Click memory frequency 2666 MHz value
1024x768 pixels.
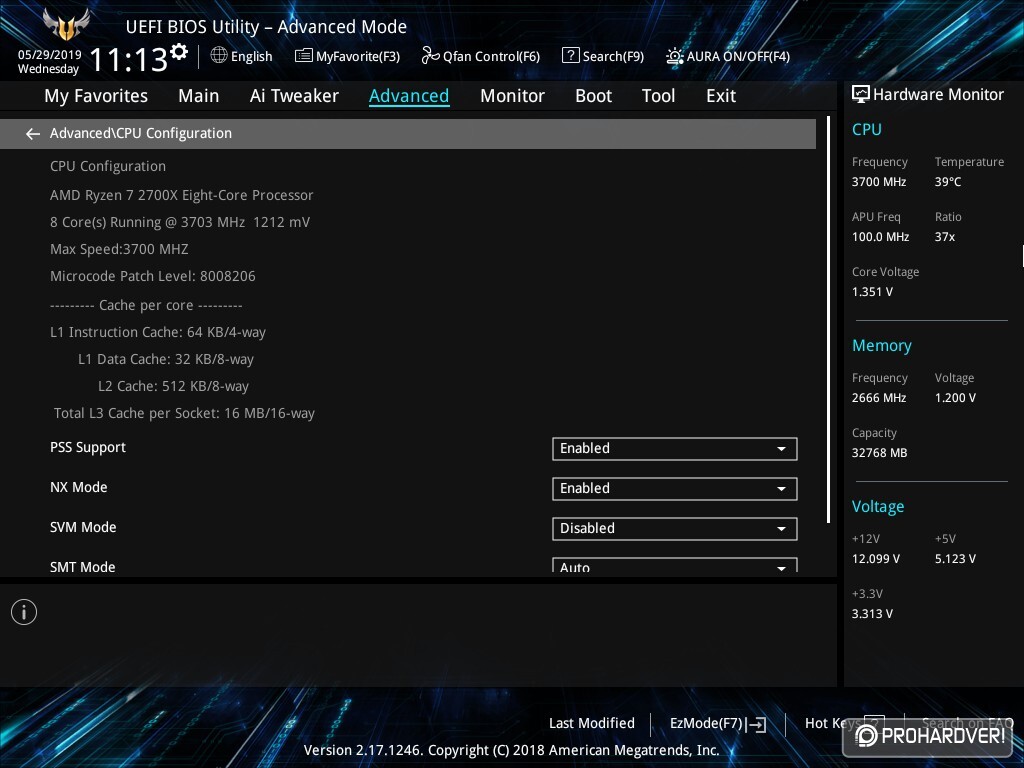tap(879, 398)
